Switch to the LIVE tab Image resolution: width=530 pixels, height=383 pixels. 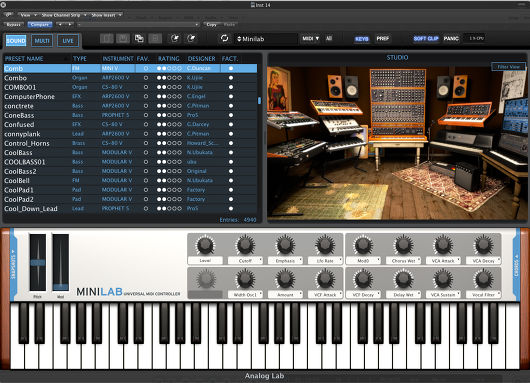[68, 41]
